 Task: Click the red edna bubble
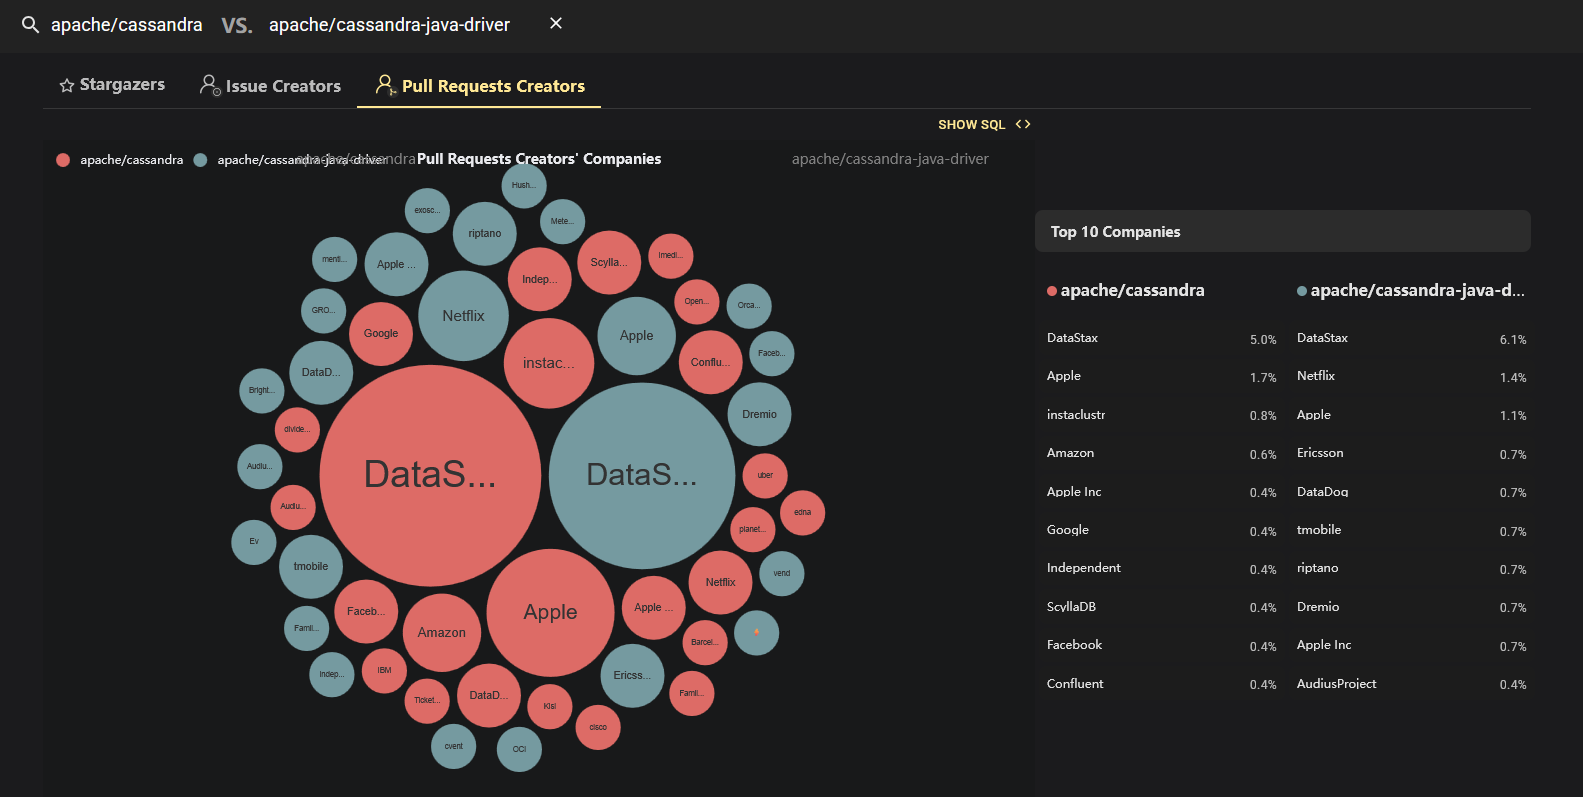pyautogui.click(x=802, y=513)
